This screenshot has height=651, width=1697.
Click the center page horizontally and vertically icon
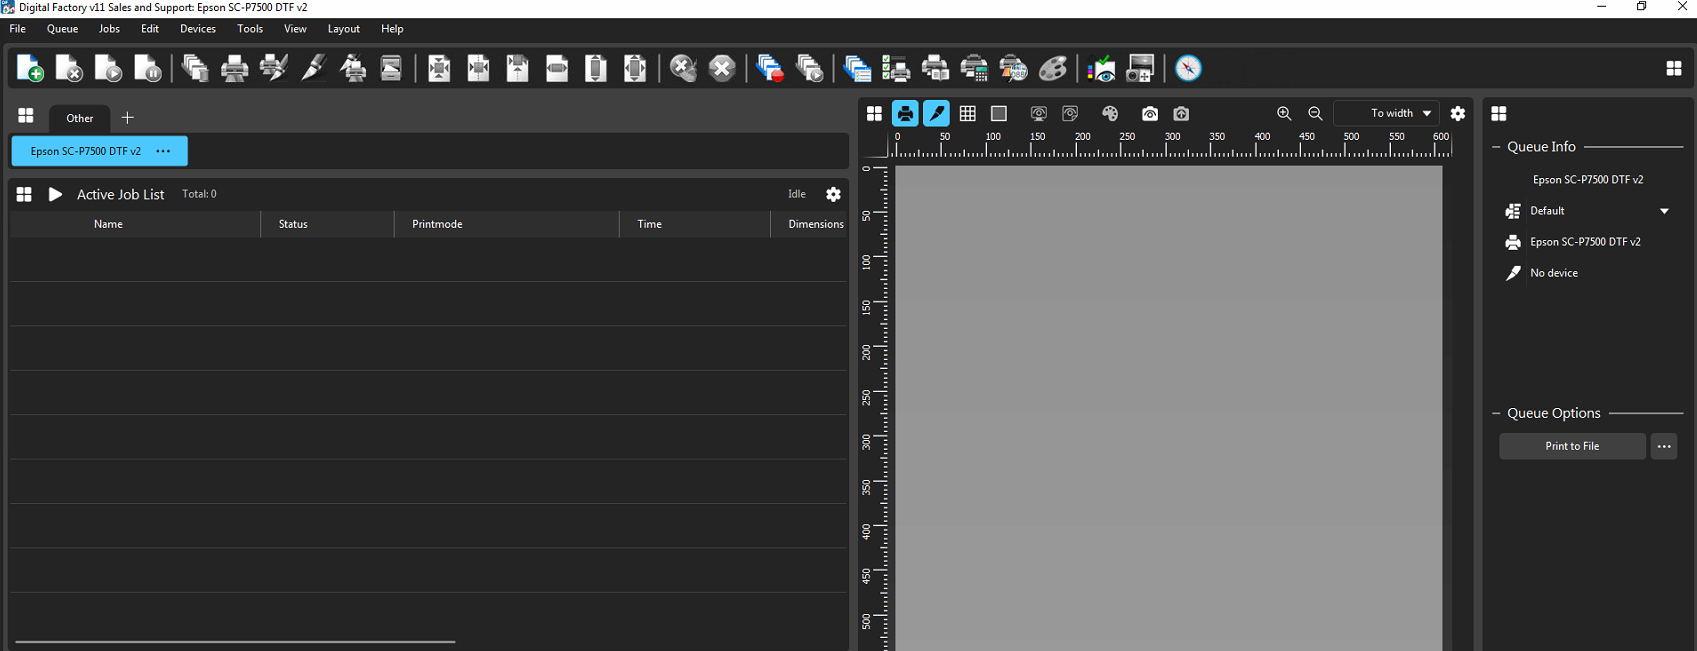(439, 68)
